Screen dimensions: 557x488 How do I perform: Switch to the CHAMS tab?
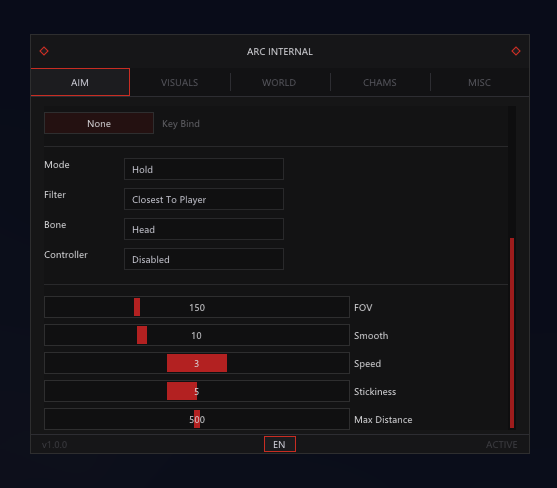click(379, 82)
